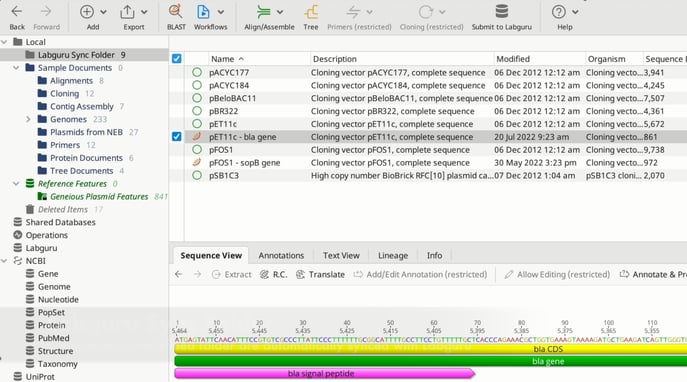Screen dimensions: 687x382
Task: Open the Deleted Items trash
Action: coord(63,209)
